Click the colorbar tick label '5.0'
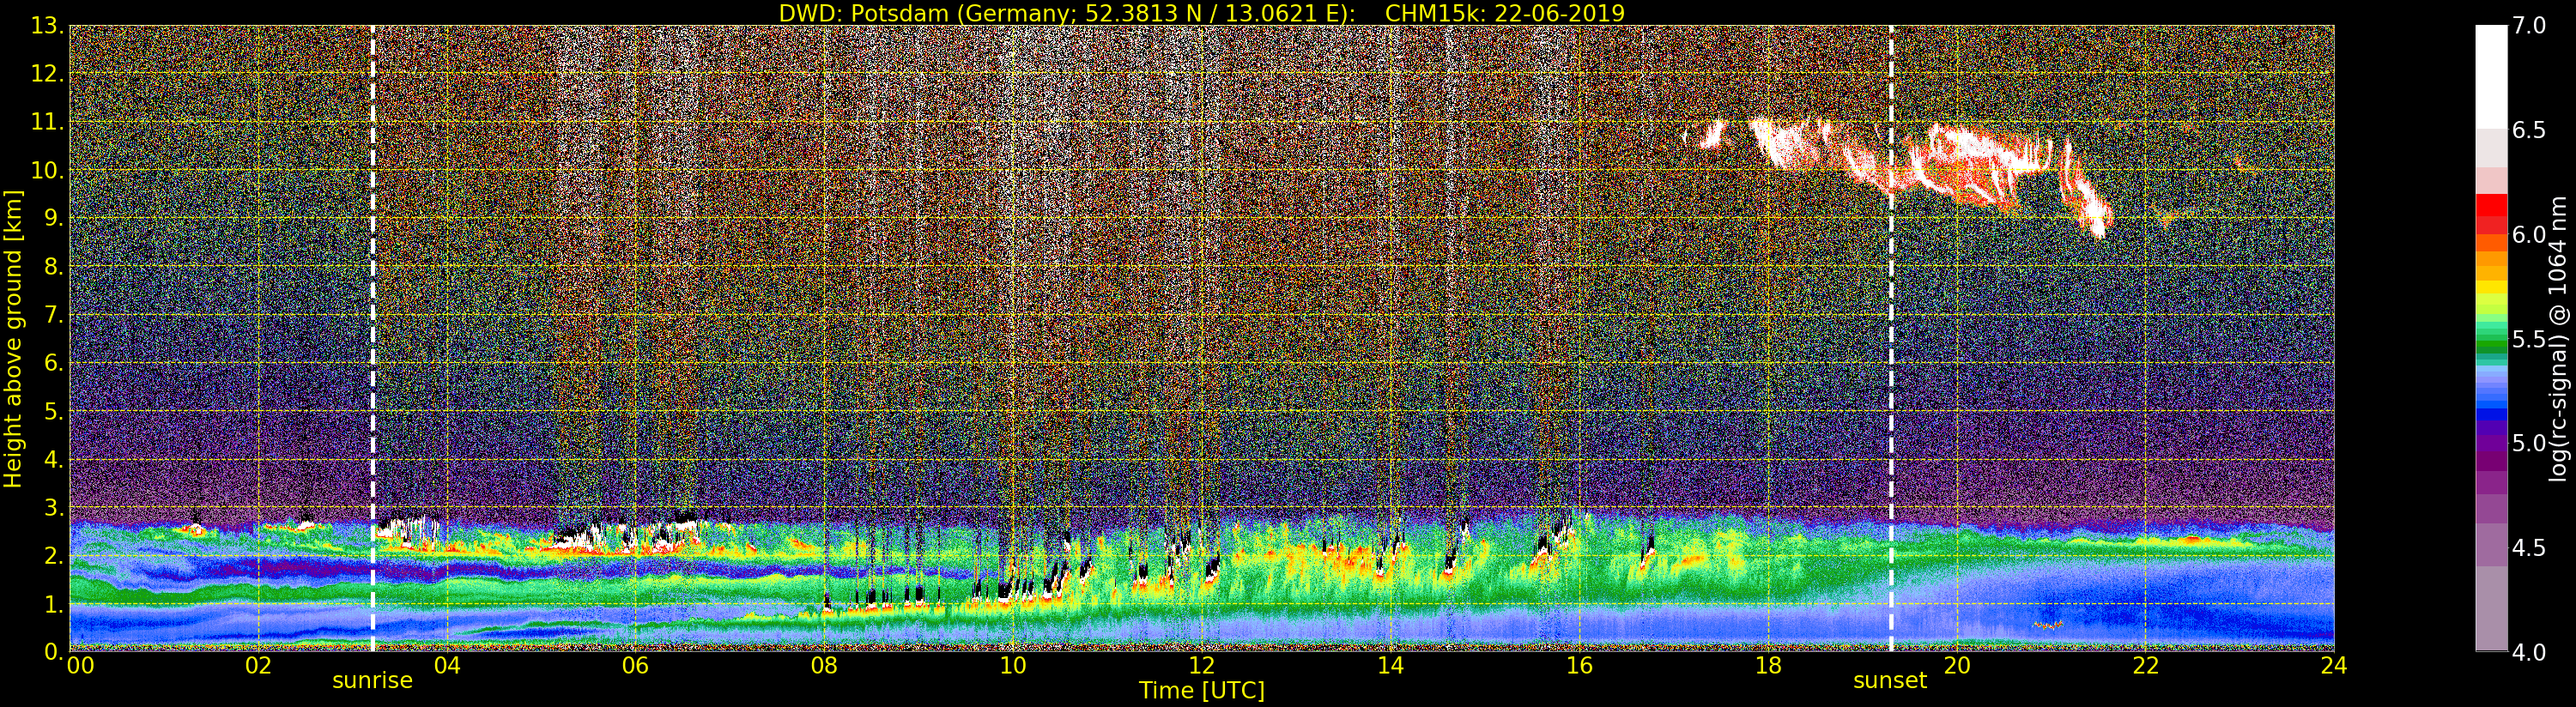The width and height of the screenshot is (2576, 707). (2529, 443)
